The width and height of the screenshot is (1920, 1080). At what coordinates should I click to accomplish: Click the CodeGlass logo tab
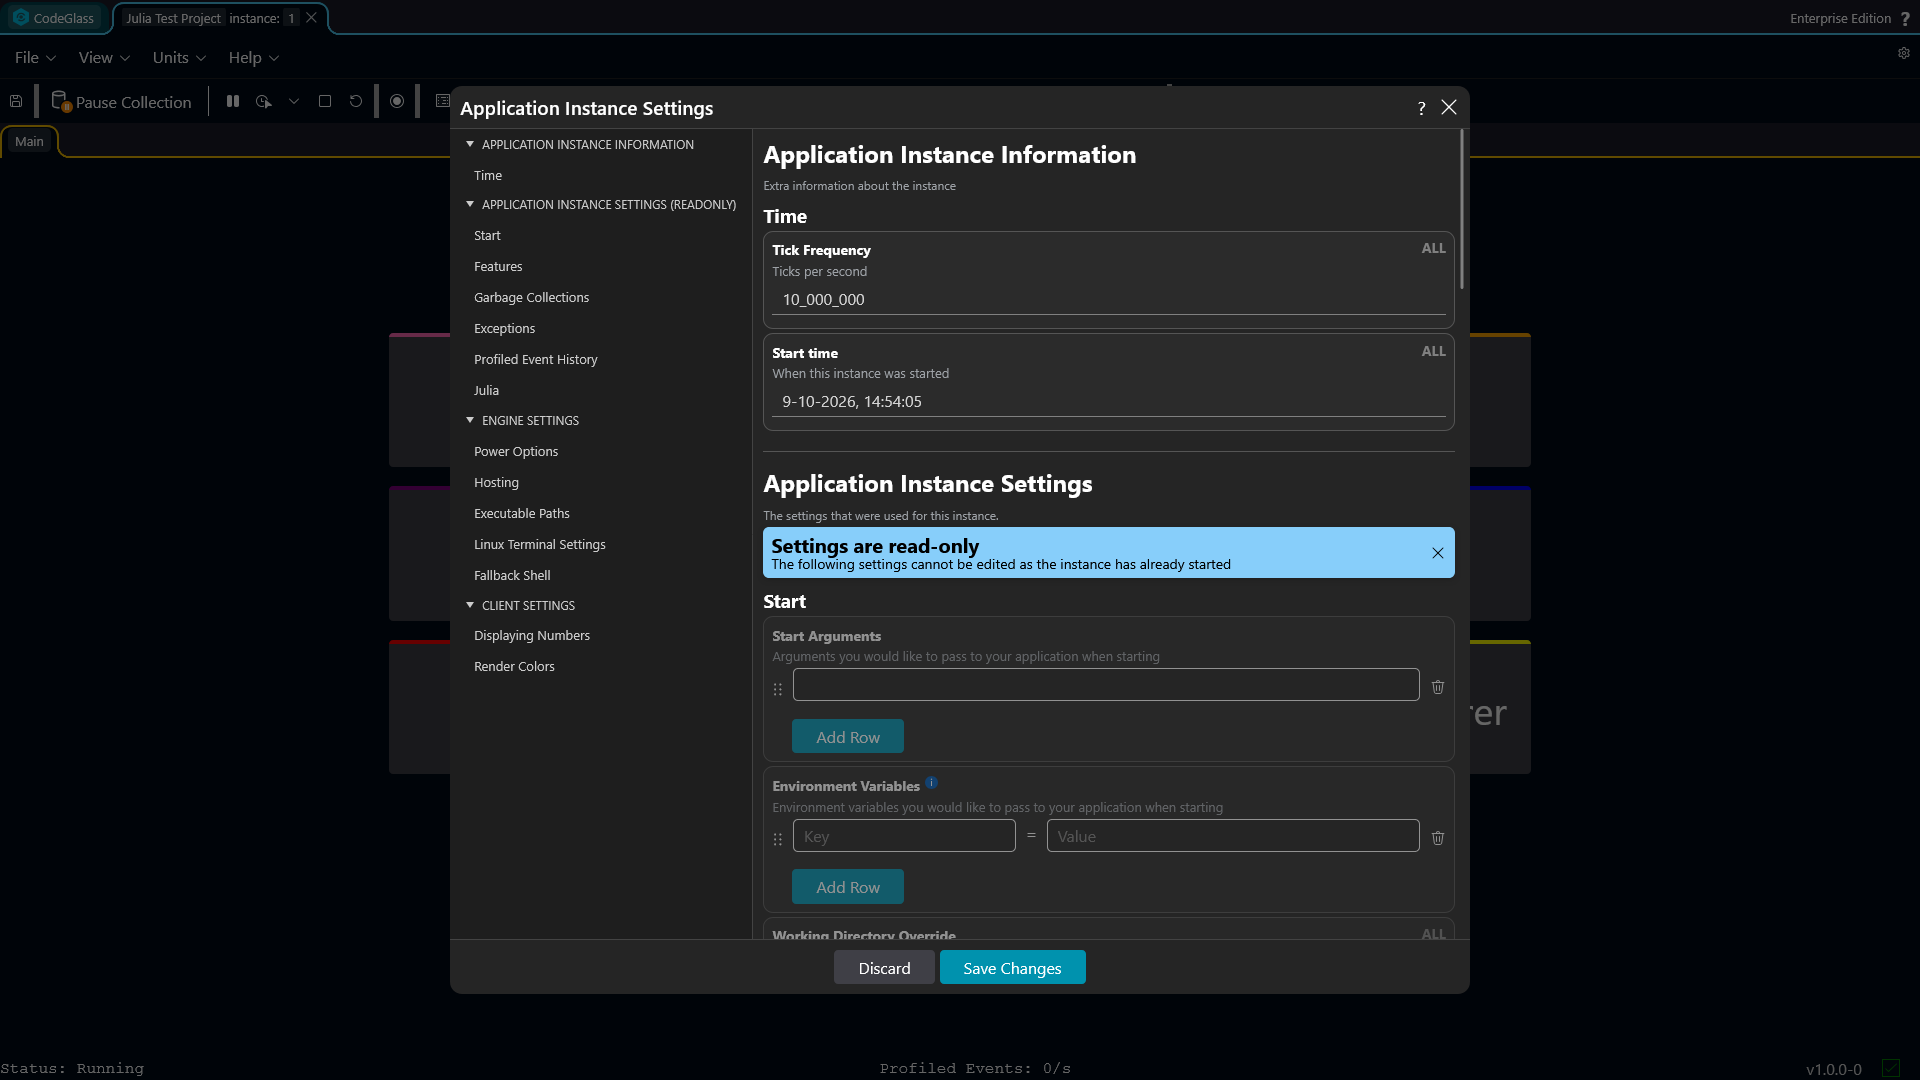pyautogui.click(x=54, y=18)
